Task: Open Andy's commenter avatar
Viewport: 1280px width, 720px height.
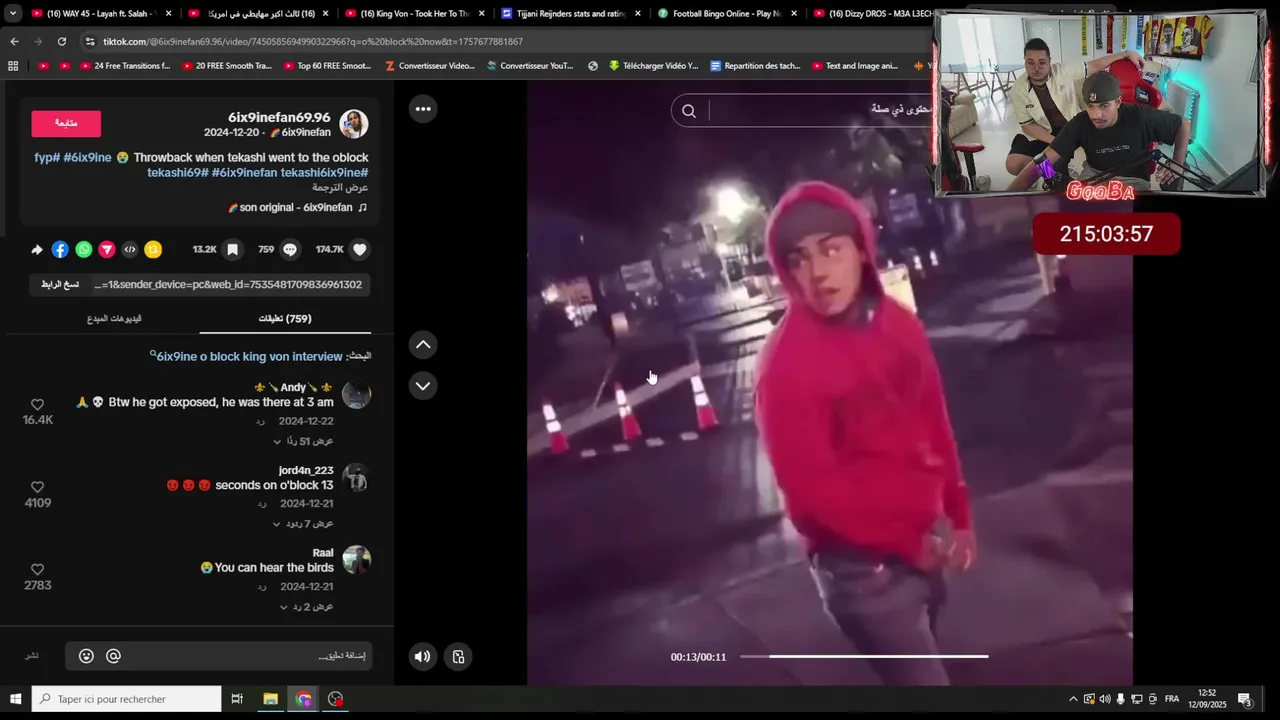Action: point(356,394)
